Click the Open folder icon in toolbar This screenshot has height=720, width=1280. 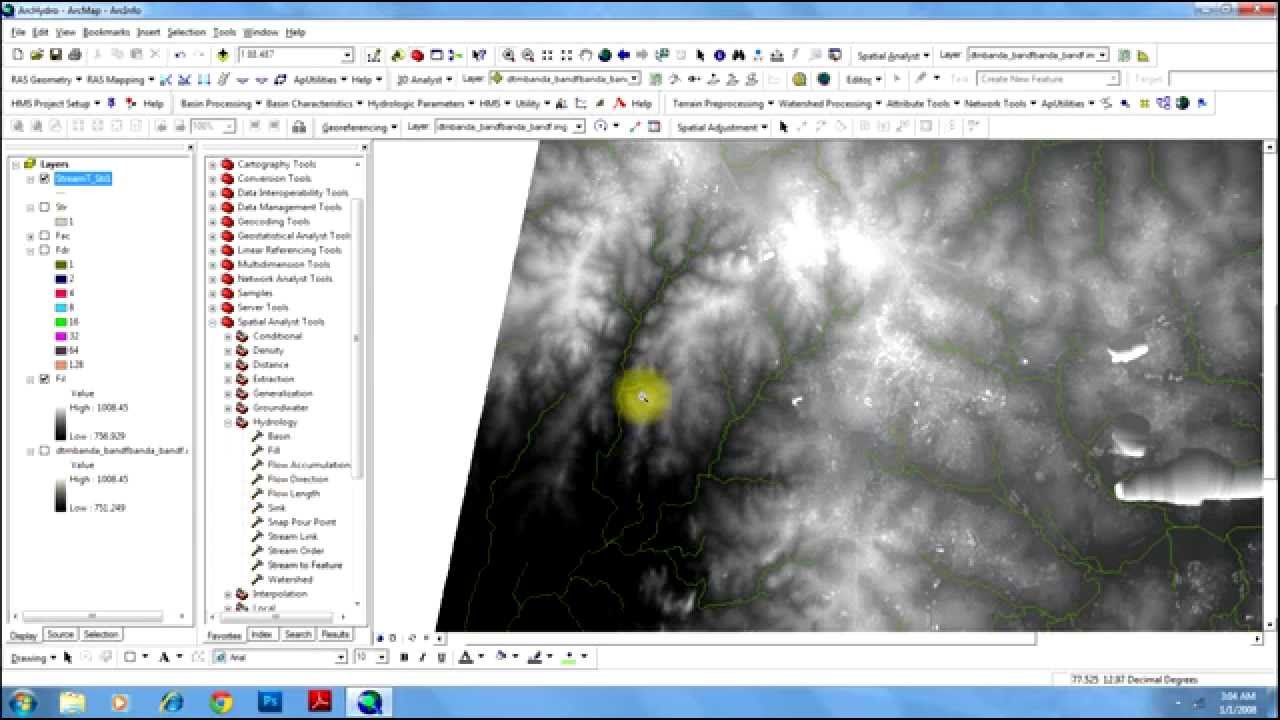[36, 55]
